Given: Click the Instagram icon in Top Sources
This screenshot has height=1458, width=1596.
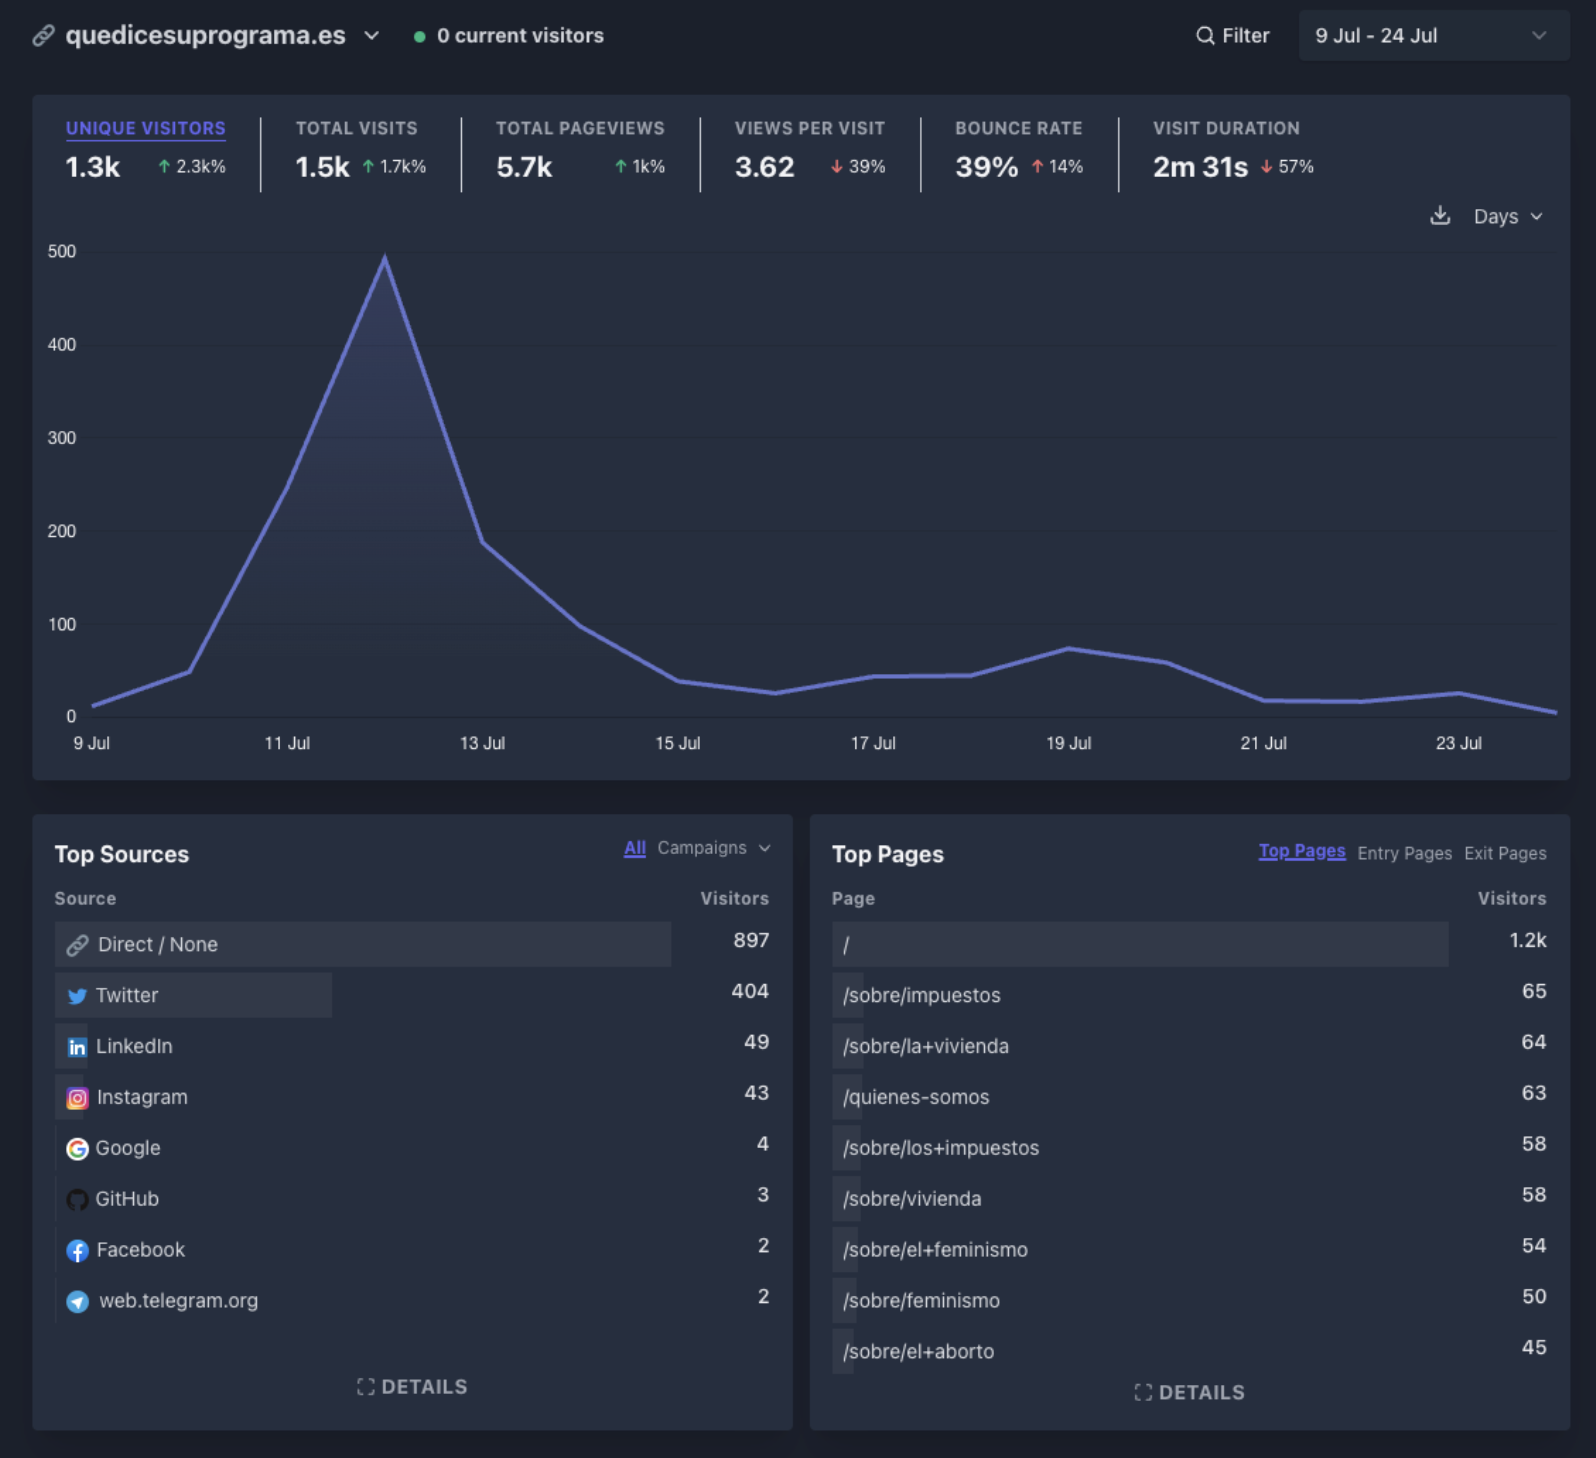Looking at the screenshot, I should (77, 1098).
